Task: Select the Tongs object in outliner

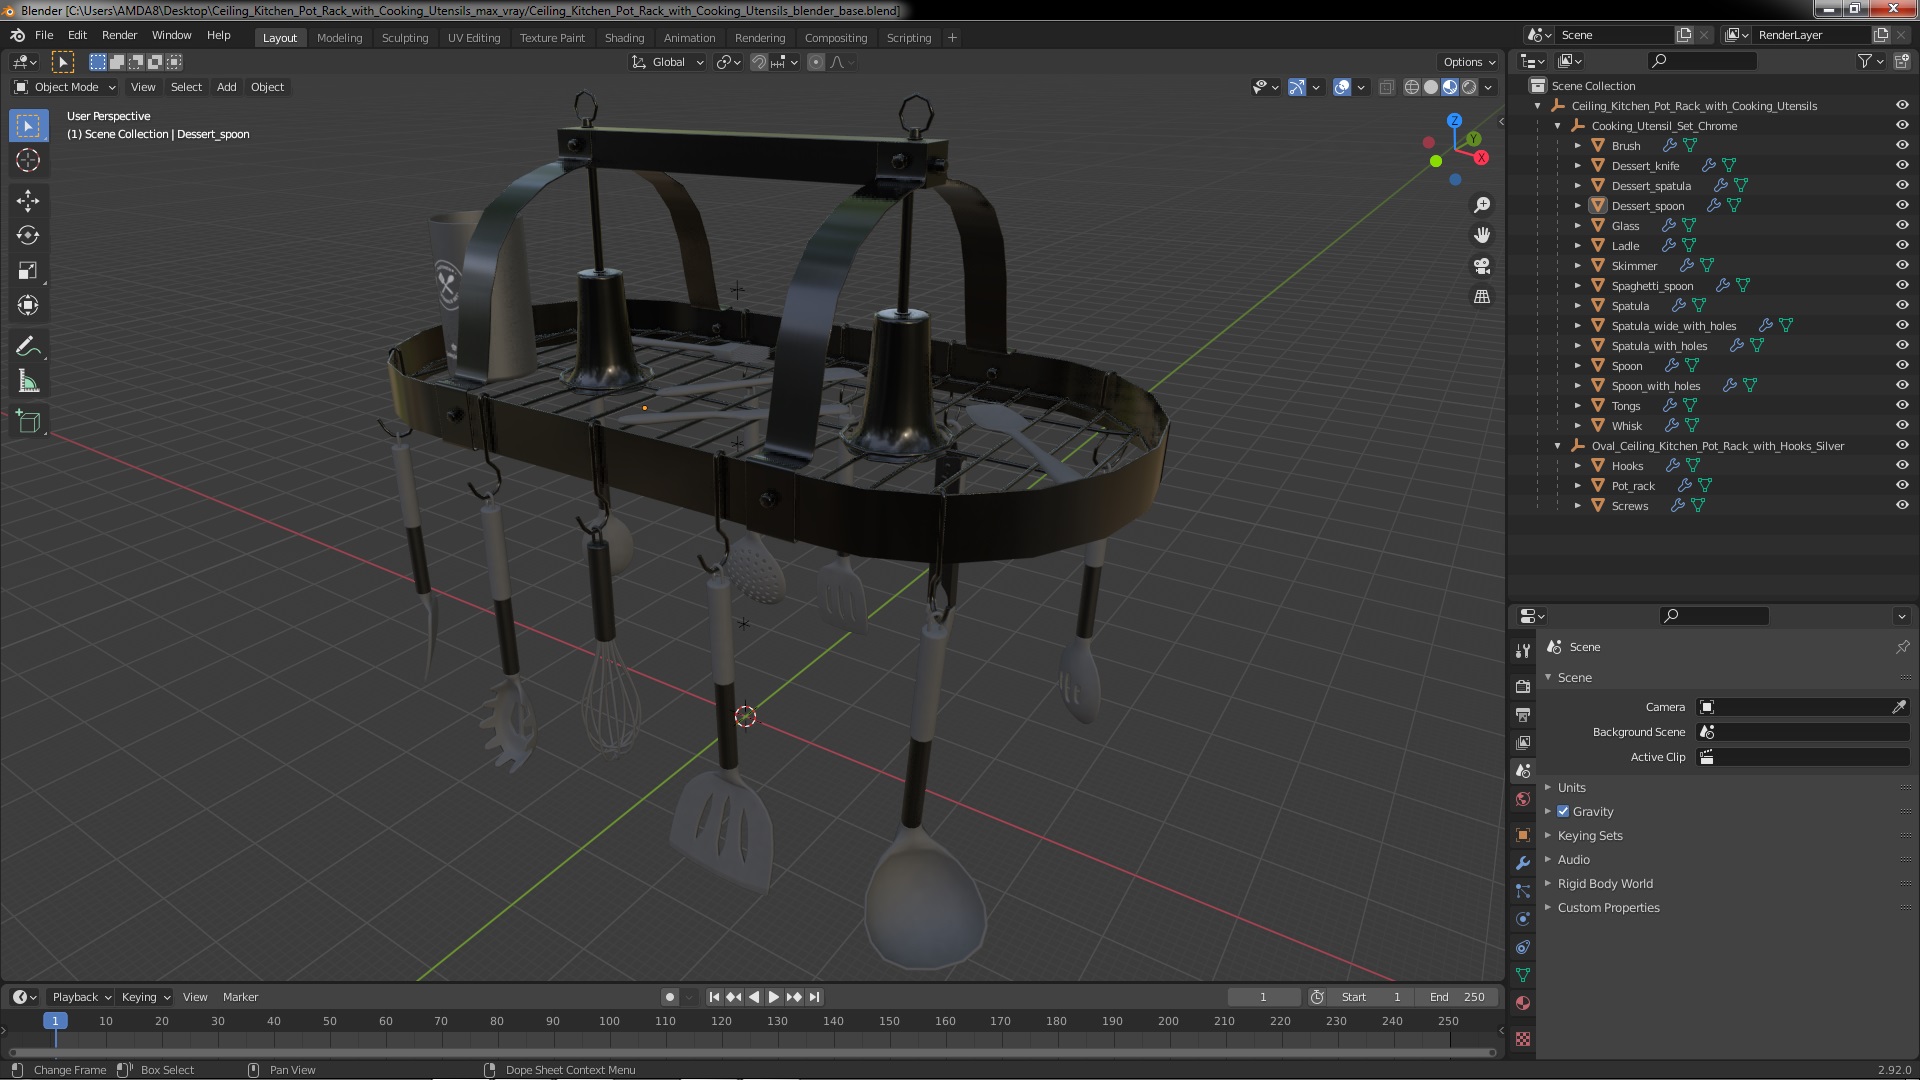Action: click(x=1625, y=406)
